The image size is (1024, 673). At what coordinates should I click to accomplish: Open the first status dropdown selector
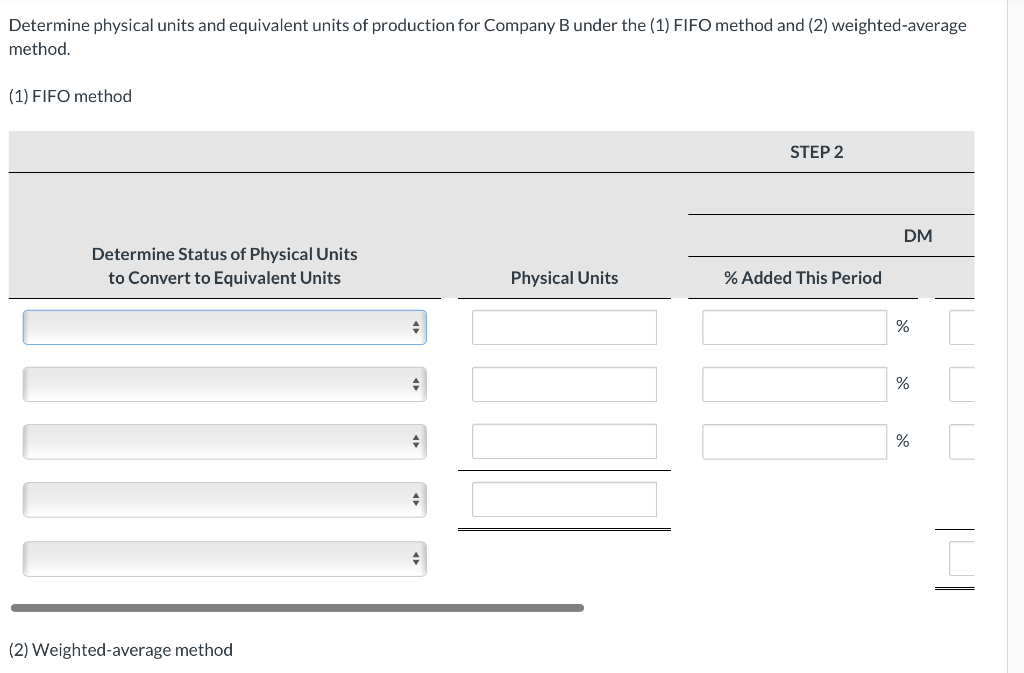tap(224, 327)
